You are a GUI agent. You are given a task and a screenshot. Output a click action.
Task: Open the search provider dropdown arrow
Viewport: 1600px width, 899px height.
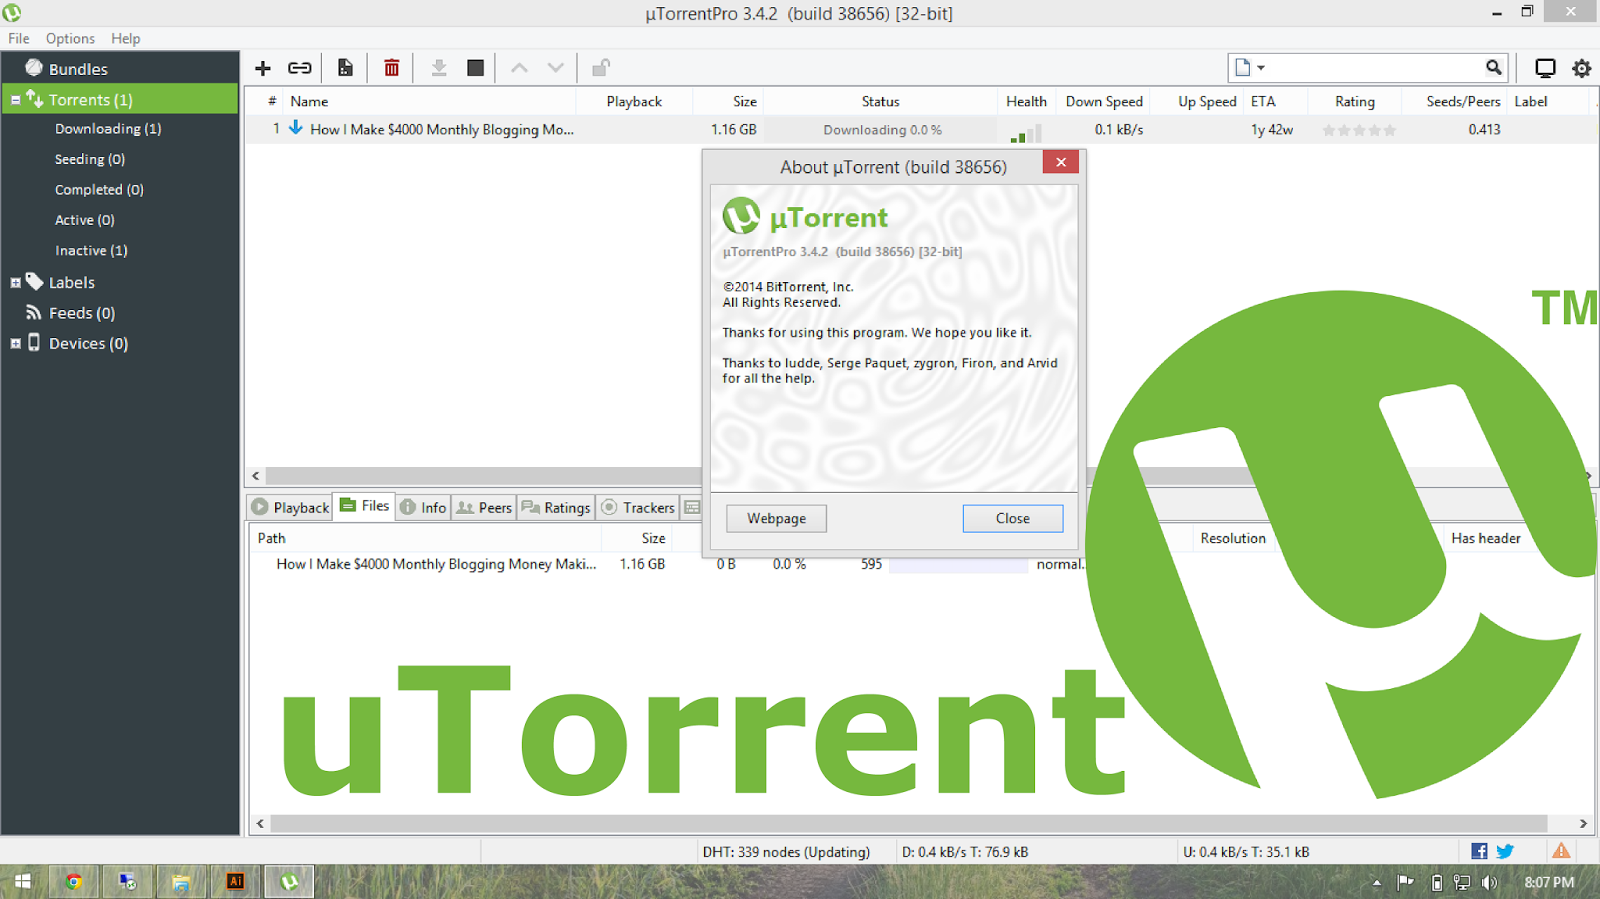(1261, 68)
